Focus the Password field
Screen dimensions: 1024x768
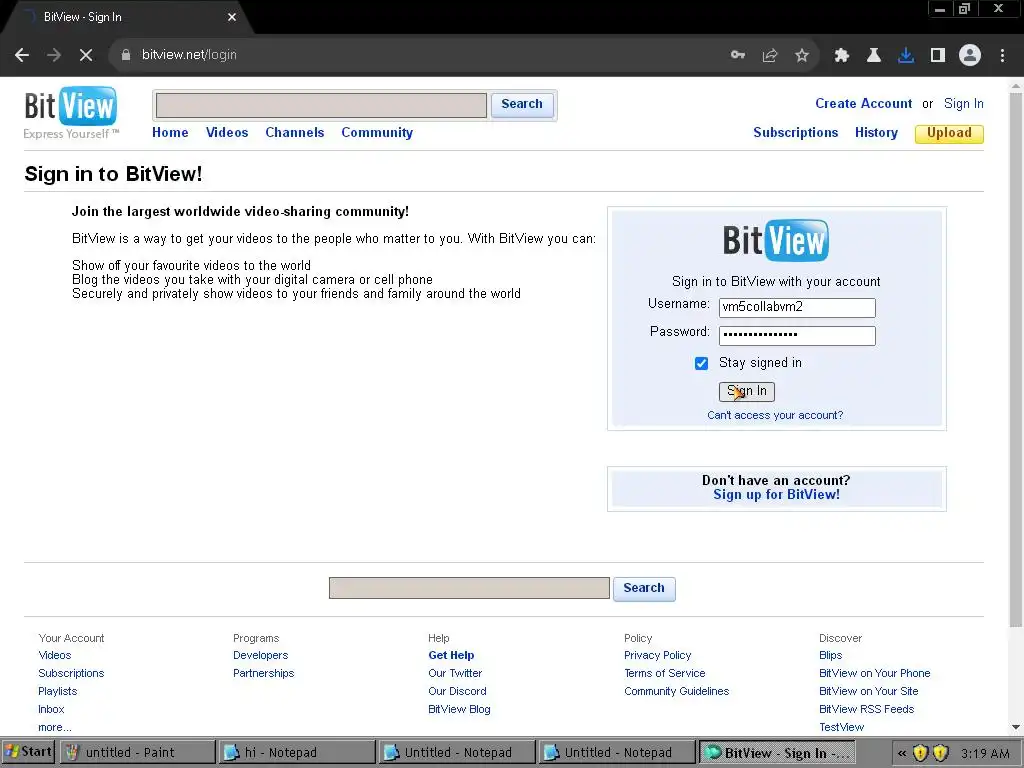click(x=797, y=336)
